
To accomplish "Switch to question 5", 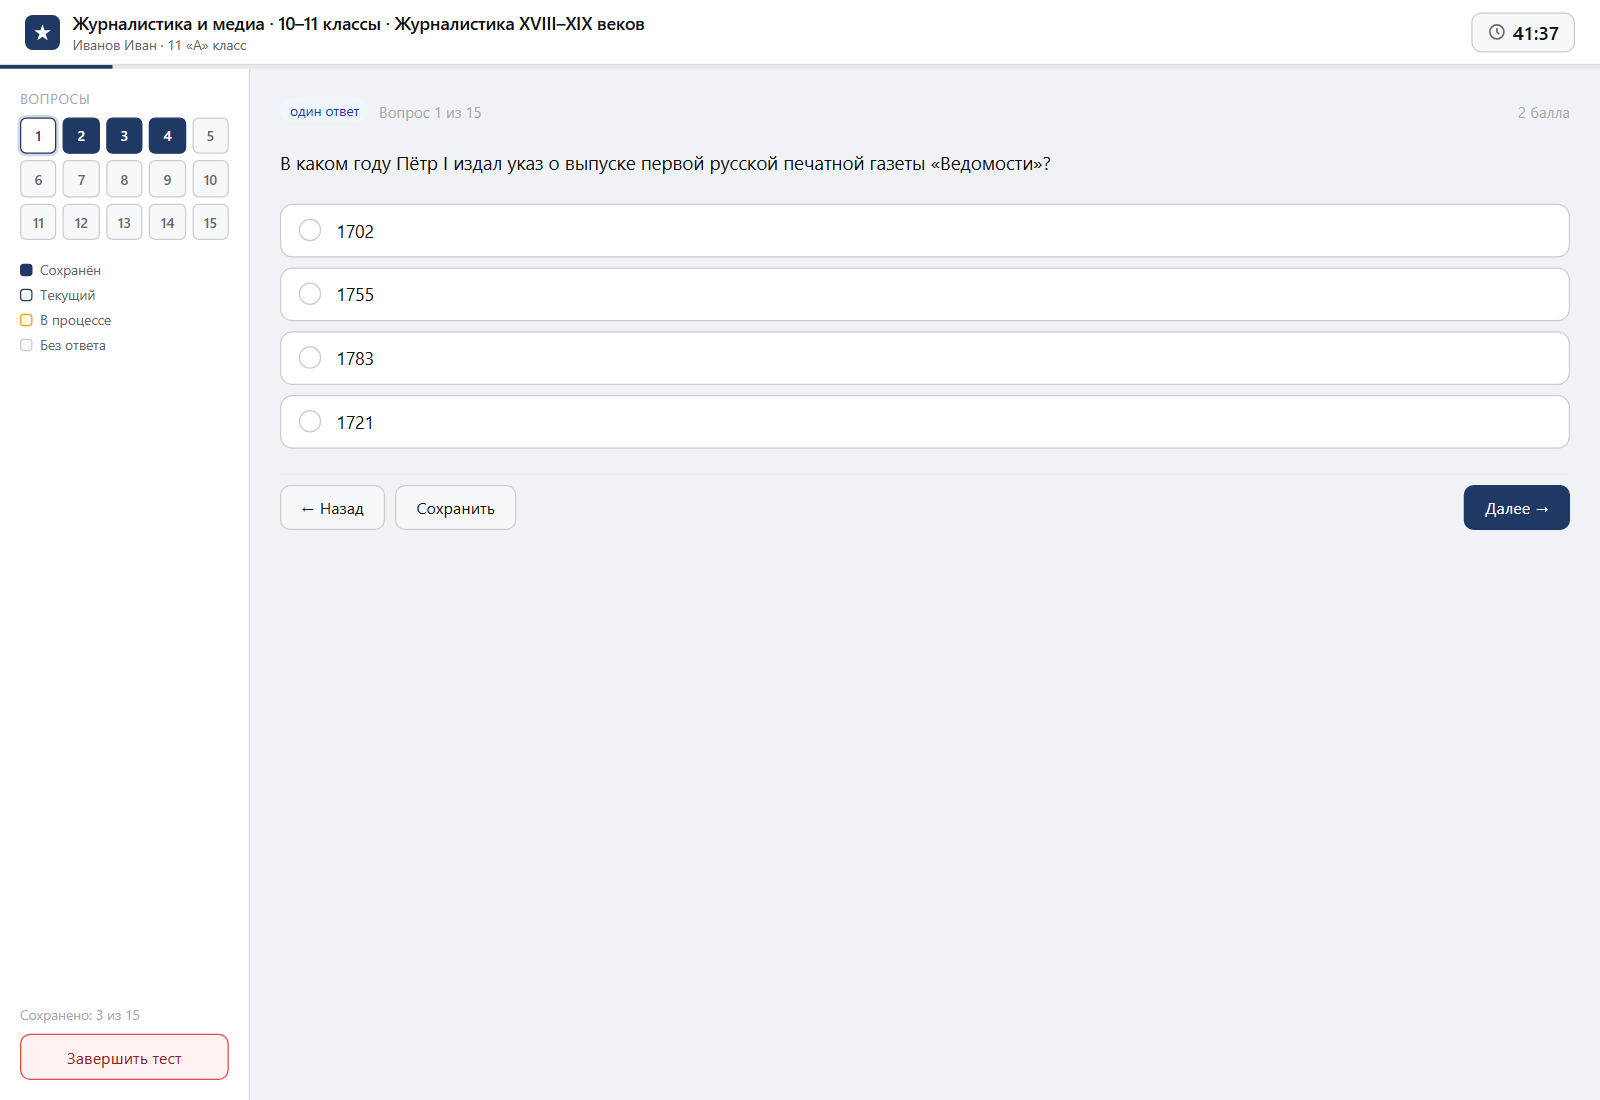I will click(210, 136).
